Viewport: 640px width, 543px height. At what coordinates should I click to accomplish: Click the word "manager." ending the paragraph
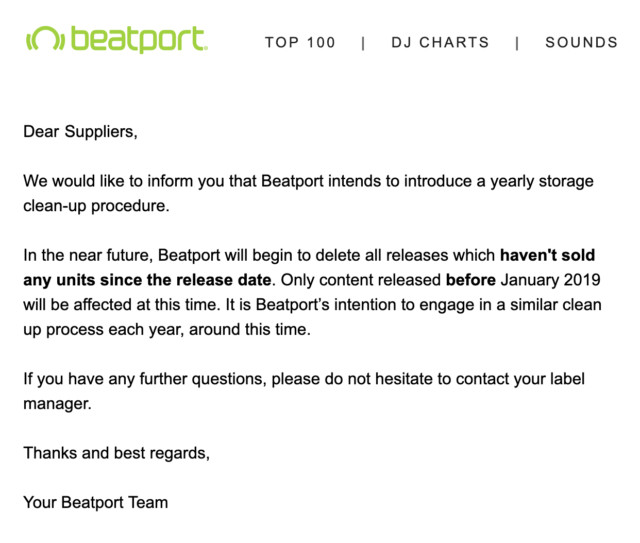57,403
